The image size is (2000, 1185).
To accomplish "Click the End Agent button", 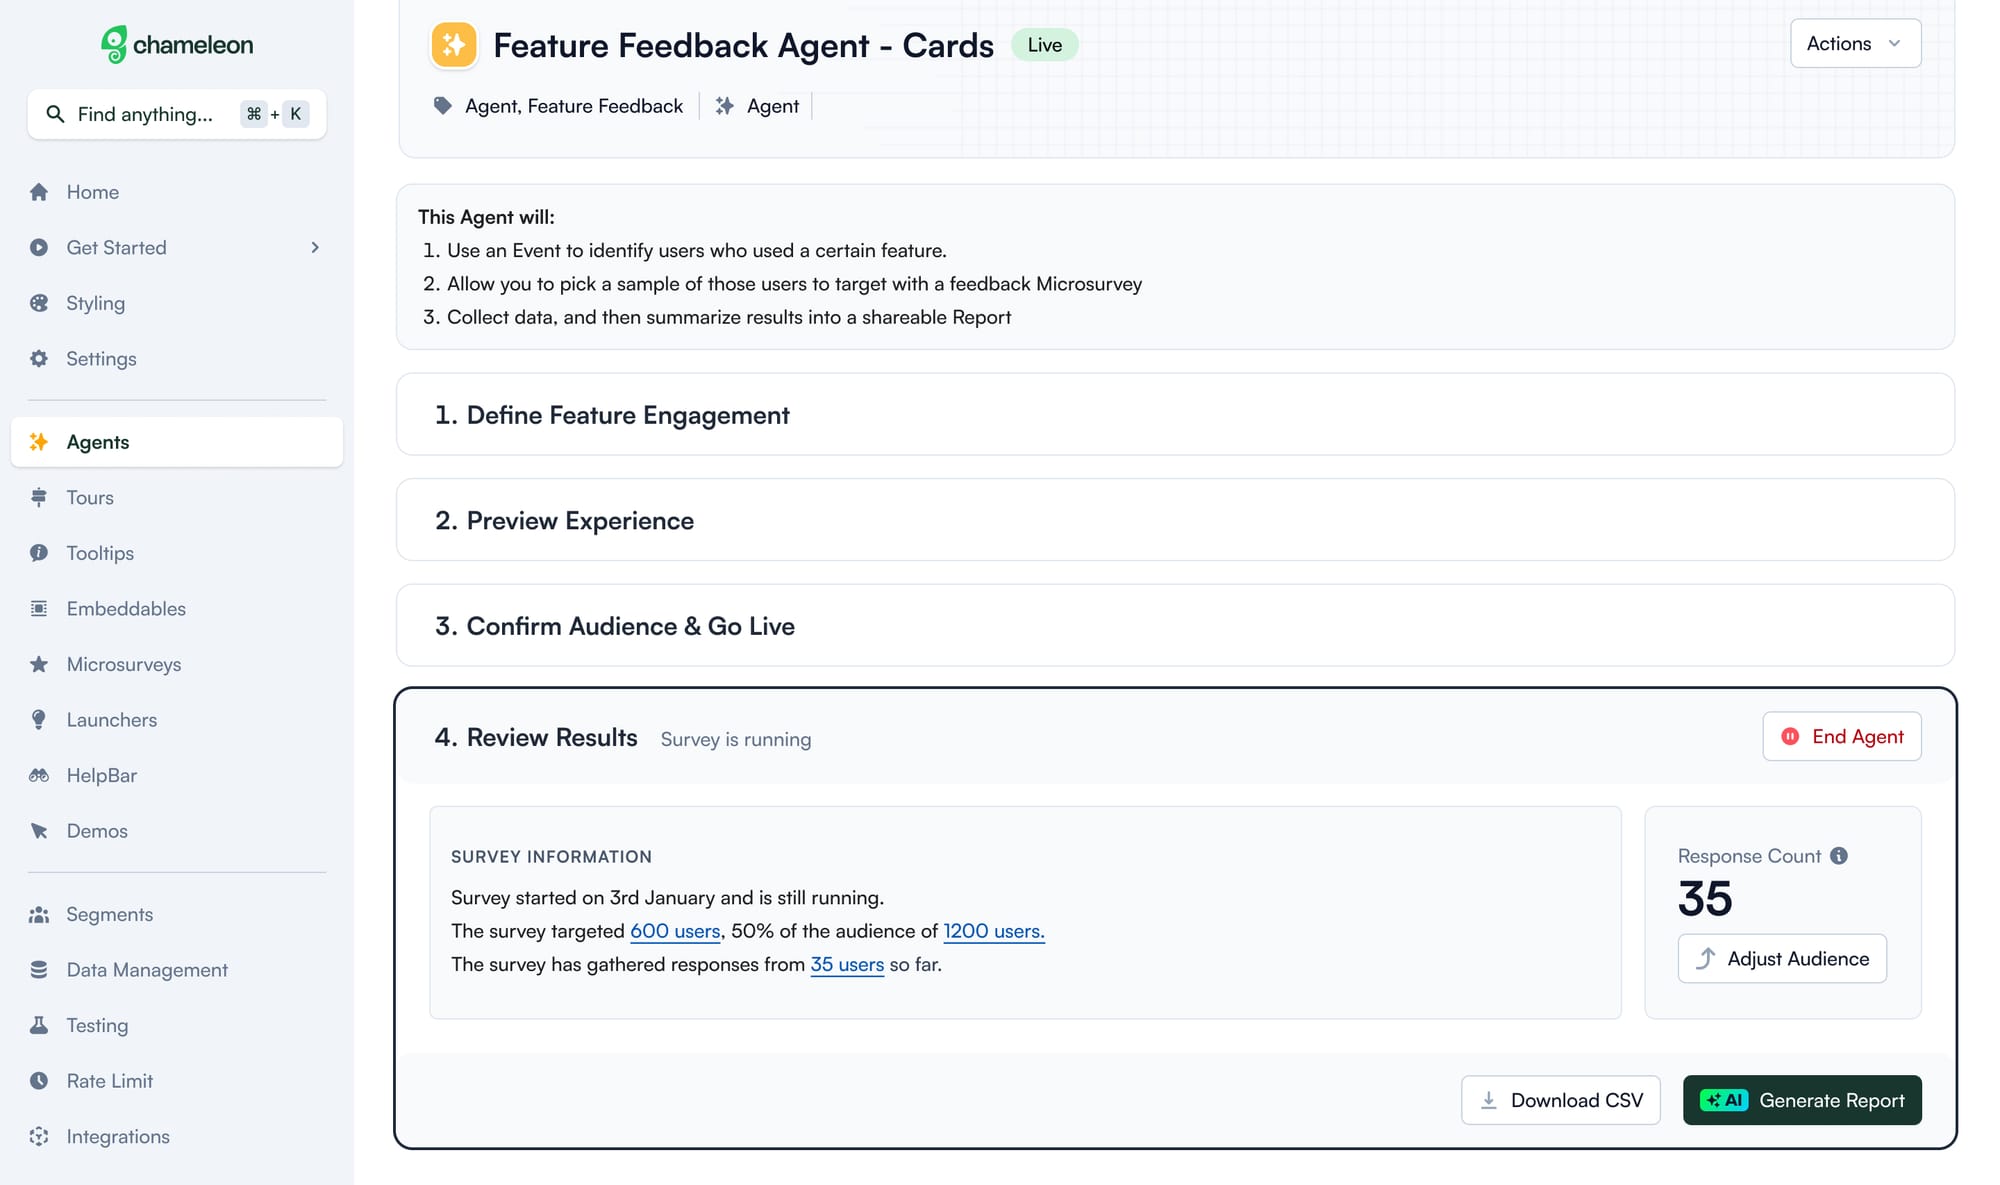I will click(1842, 737).
